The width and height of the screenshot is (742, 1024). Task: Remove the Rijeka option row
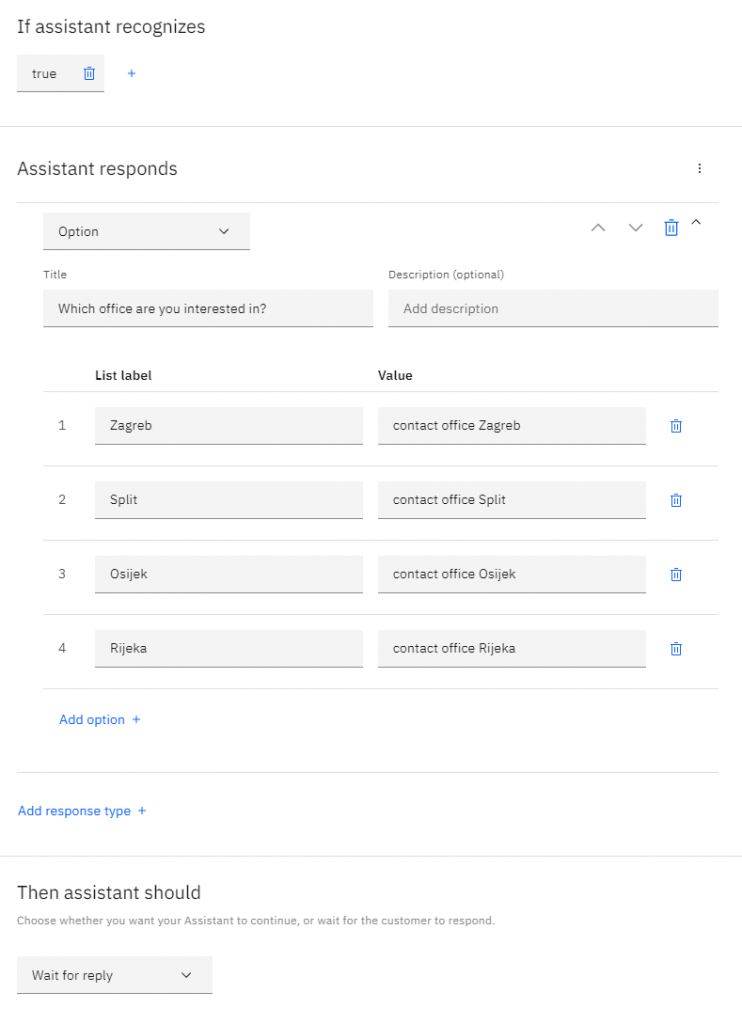click(x=676, y=648)
